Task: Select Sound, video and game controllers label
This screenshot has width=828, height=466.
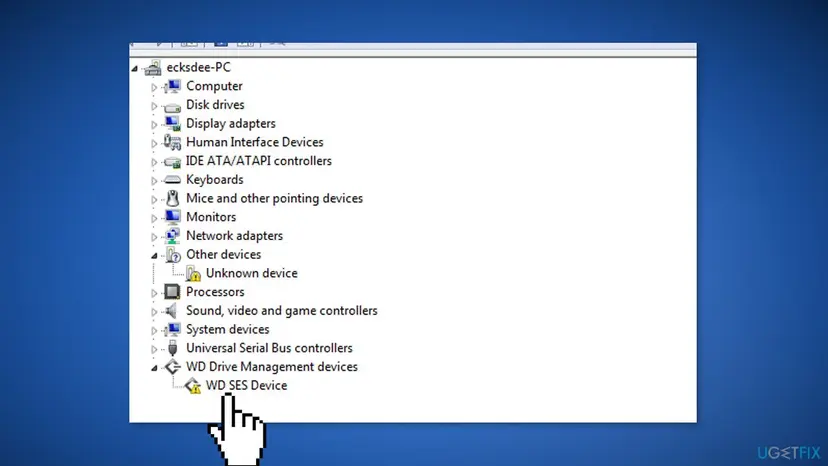Action: tap(281, 311)
